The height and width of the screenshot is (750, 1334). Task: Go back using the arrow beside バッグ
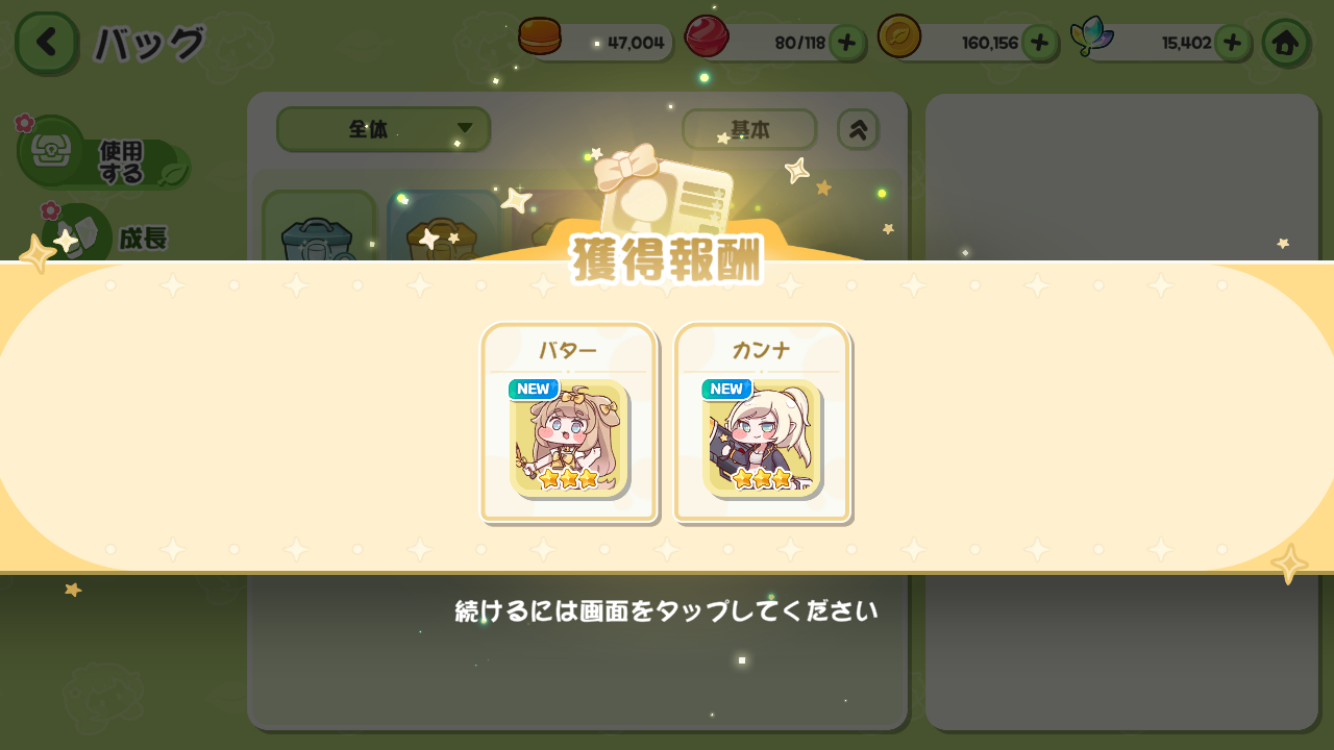click(46, 42)
